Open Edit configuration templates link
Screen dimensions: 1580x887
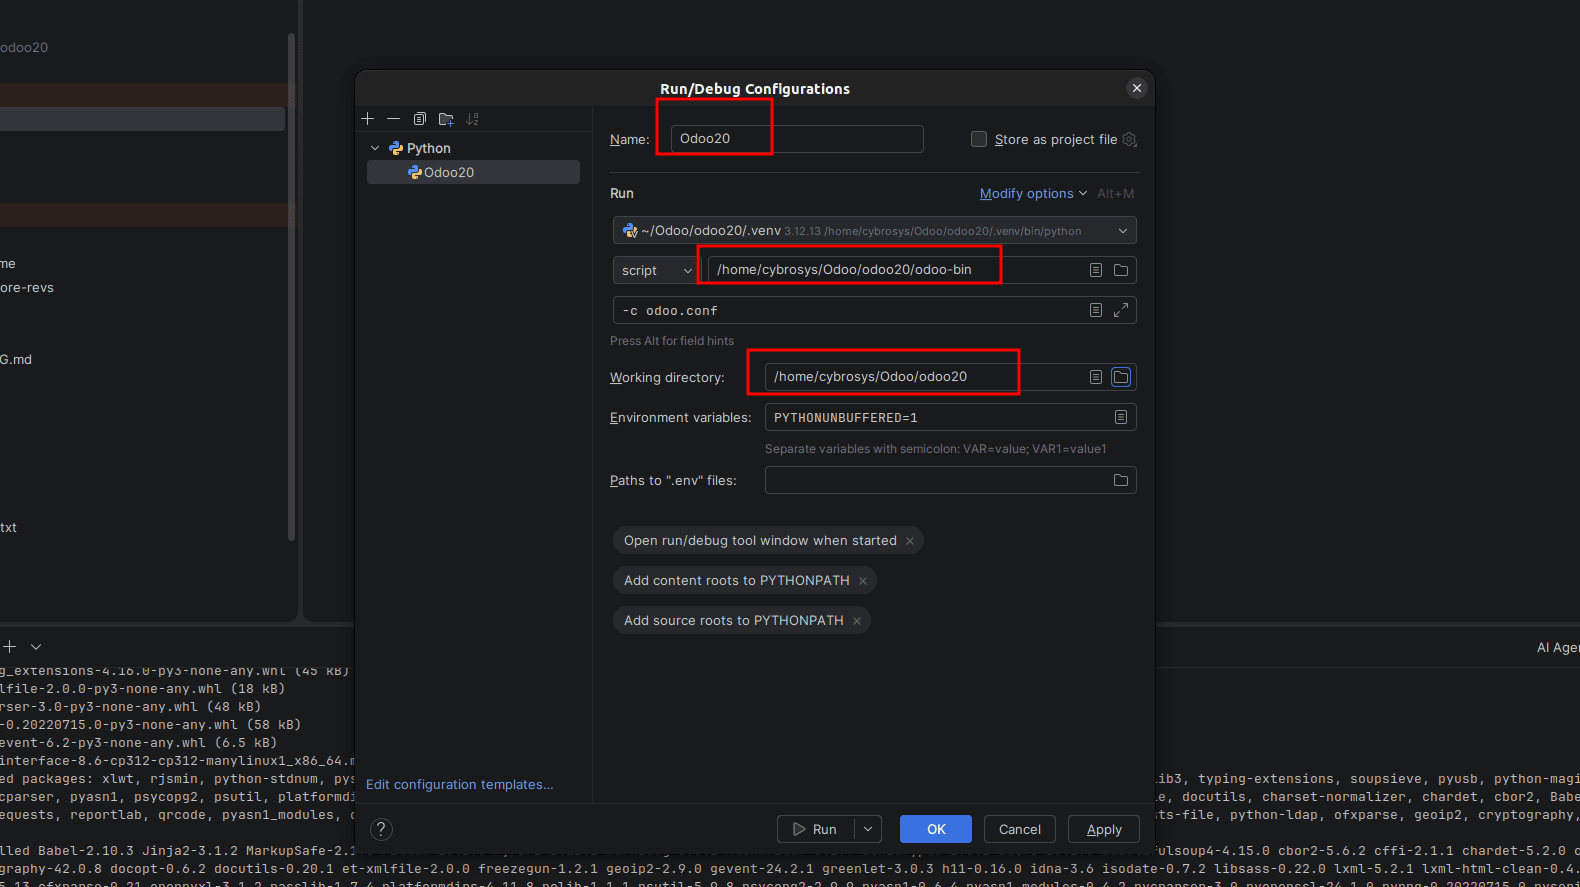[x=460, y=784]
